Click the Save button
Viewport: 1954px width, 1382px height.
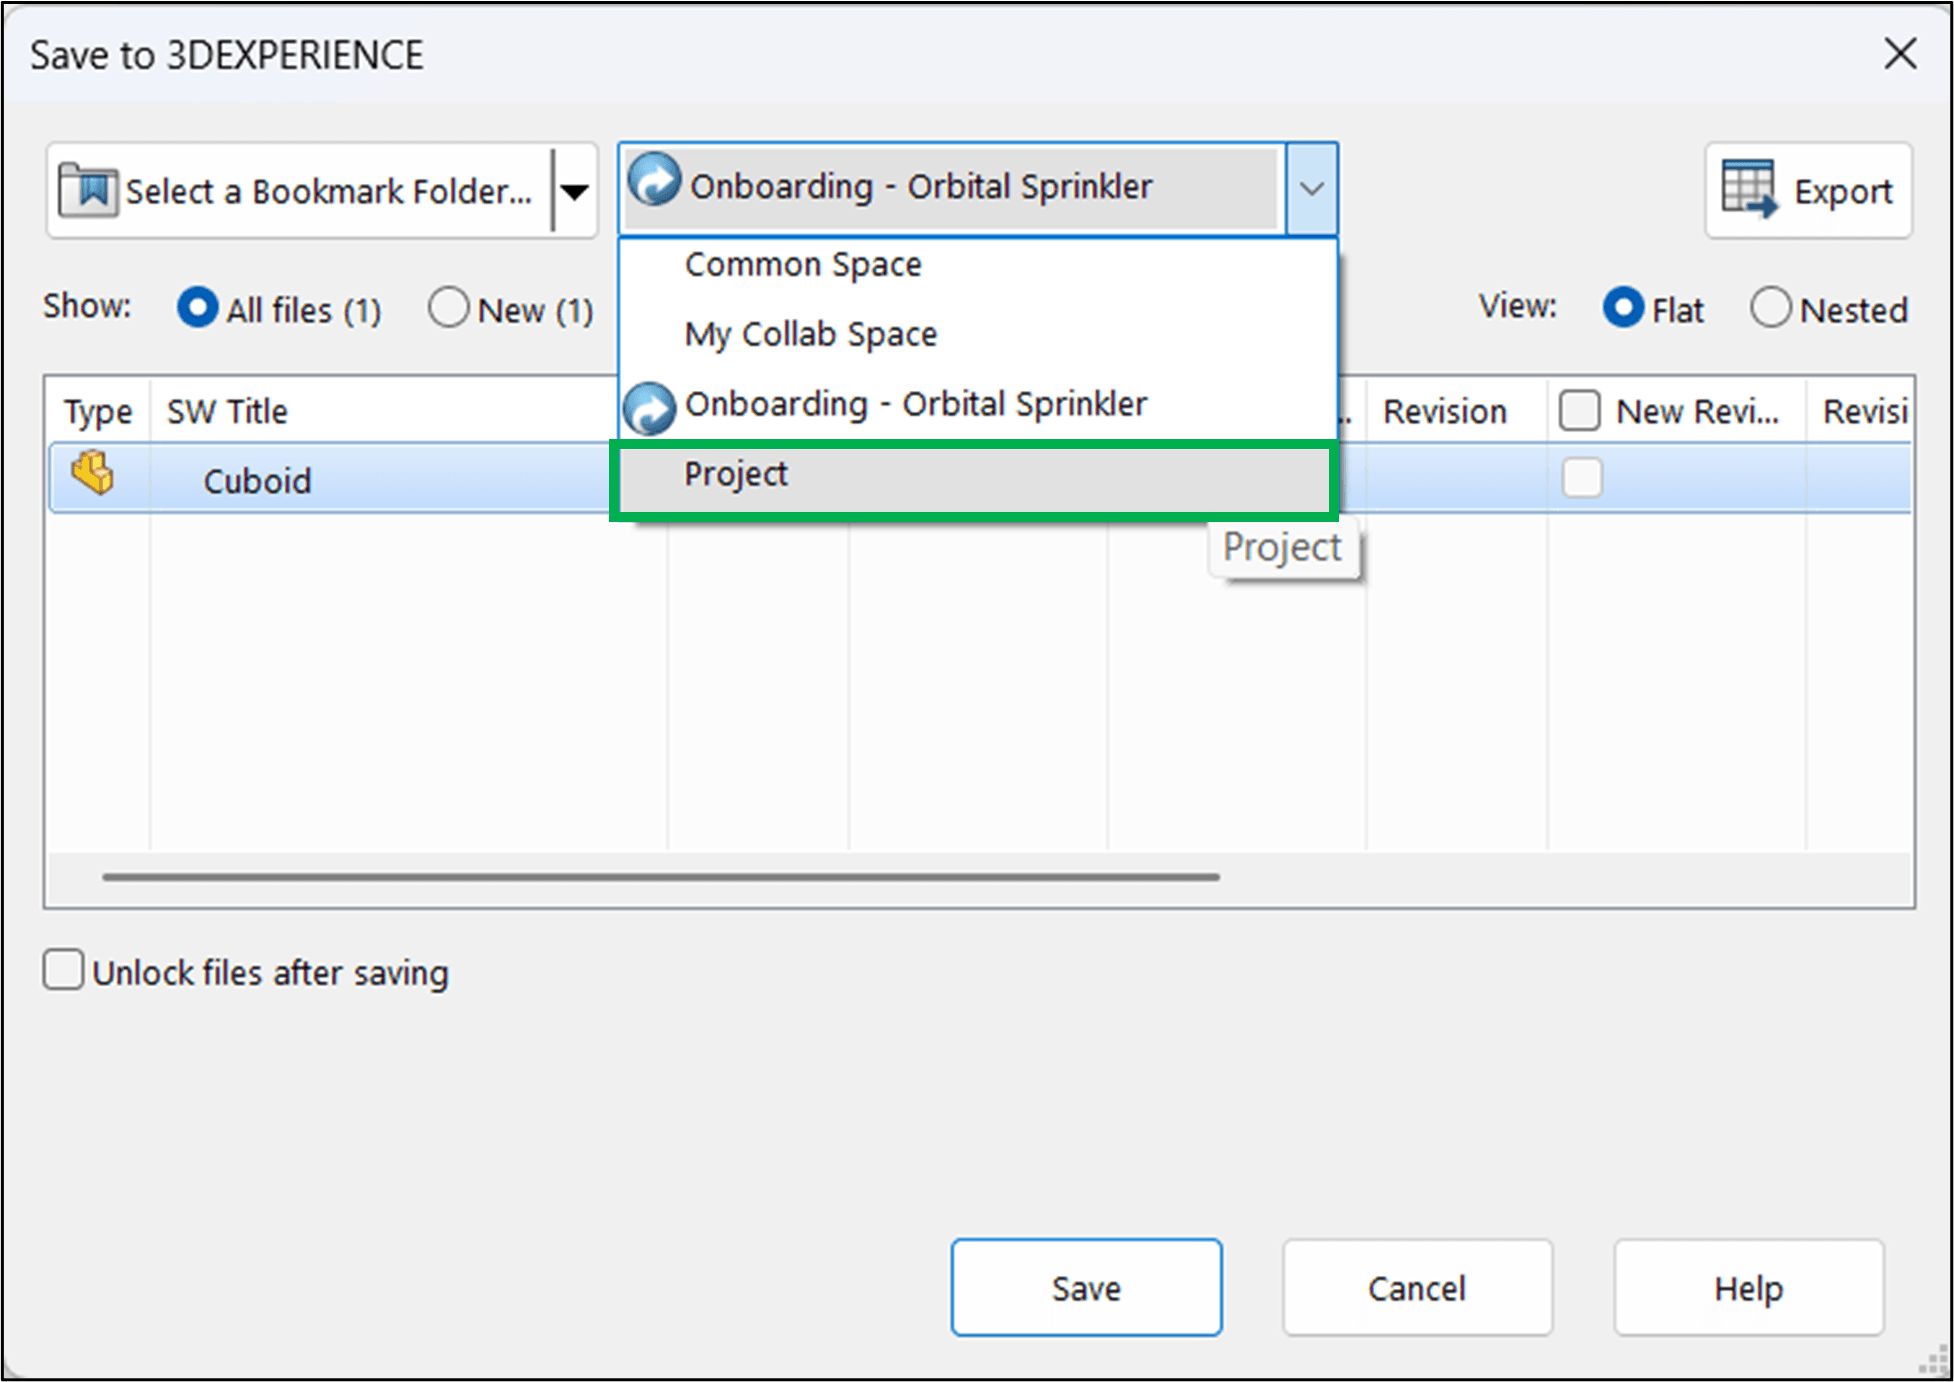pyautogui.click(x=1086, y=1287)
